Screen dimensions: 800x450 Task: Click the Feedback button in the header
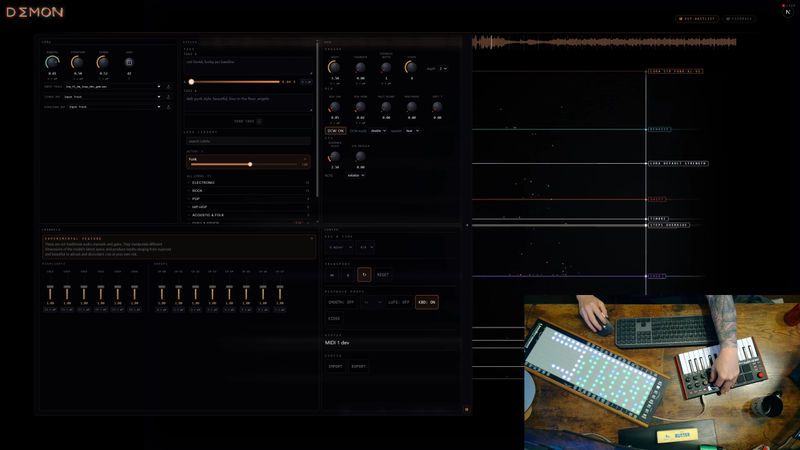pos(739,19)
